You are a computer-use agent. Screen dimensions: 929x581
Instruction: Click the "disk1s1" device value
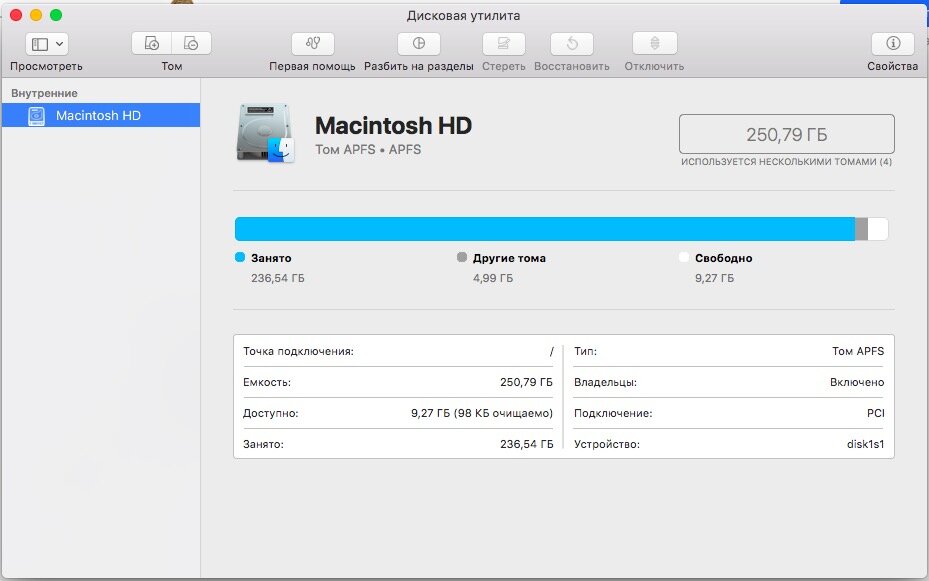click(x=865, y=444)
